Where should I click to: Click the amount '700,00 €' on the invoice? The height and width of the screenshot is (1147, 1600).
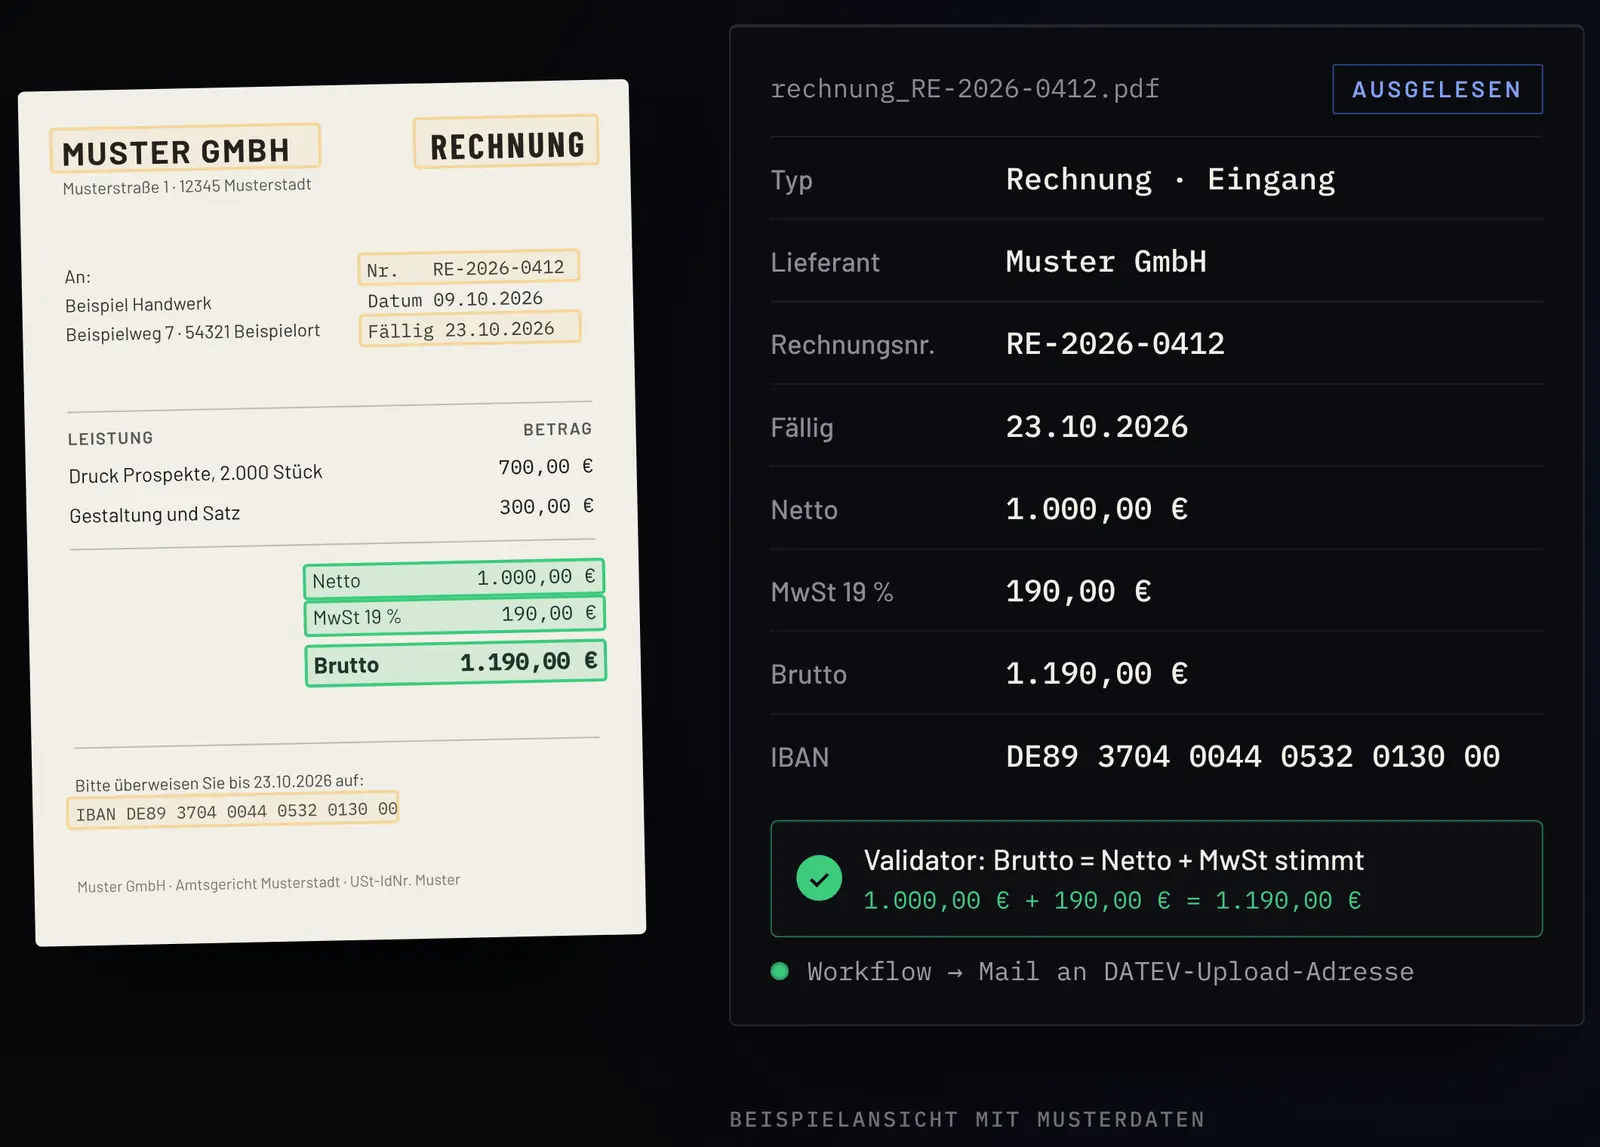(x=545, y=467)
